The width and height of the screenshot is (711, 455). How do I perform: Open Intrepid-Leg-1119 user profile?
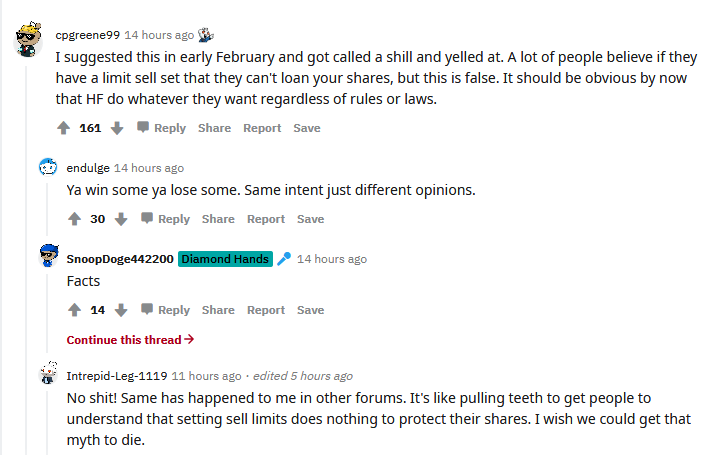(116, 376)
